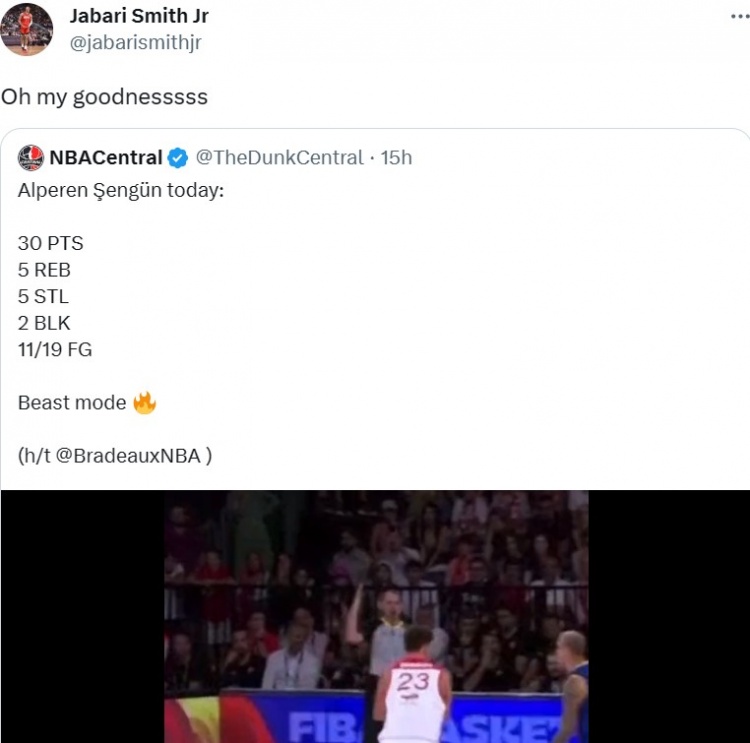Visit the @jabarismithjr handle
The image size is (750, 743).
(136, 43)
